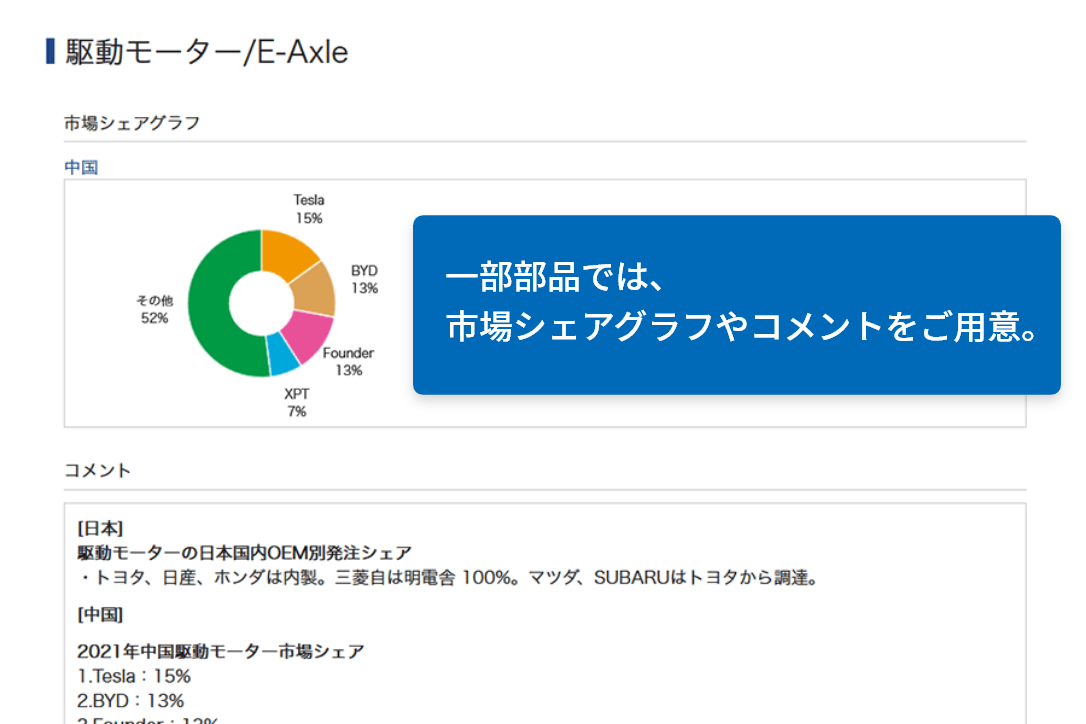The width and height of the screenshot is (1086, 724).
Task: Click the [中国] comment heading
Action: click(100, 613)
